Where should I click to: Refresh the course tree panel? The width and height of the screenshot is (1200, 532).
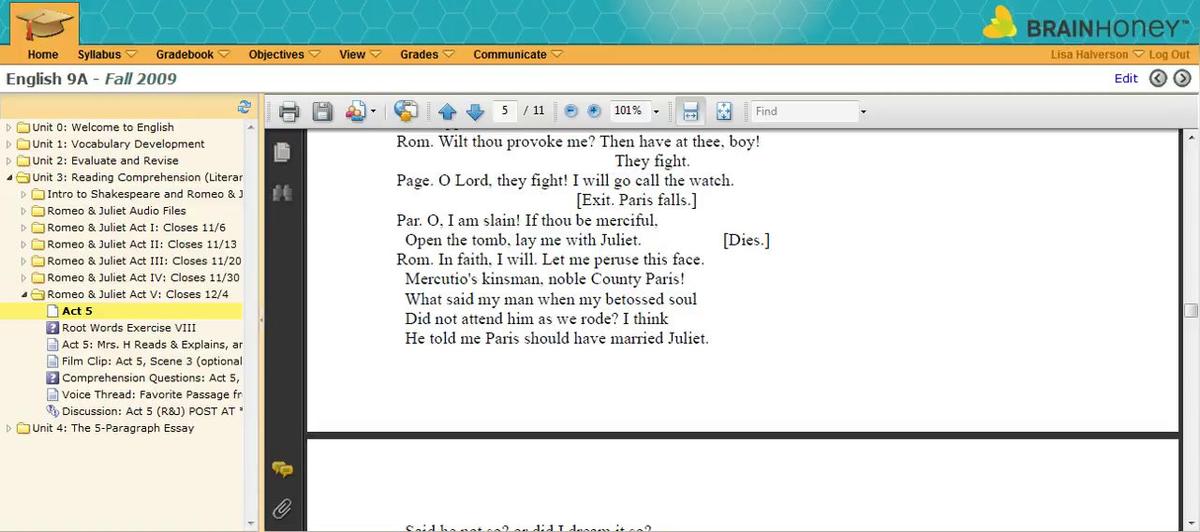pos(244,107)
